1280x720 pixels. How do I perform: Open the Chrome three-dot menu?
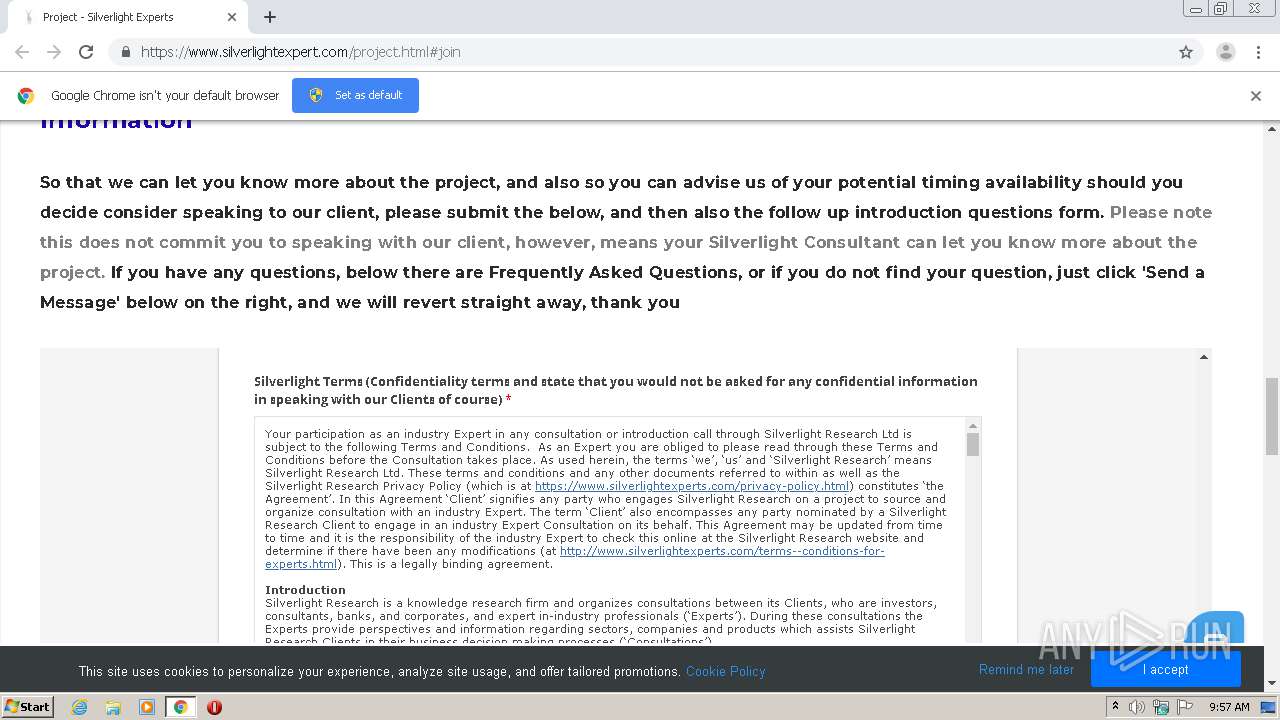point(1258,52)
